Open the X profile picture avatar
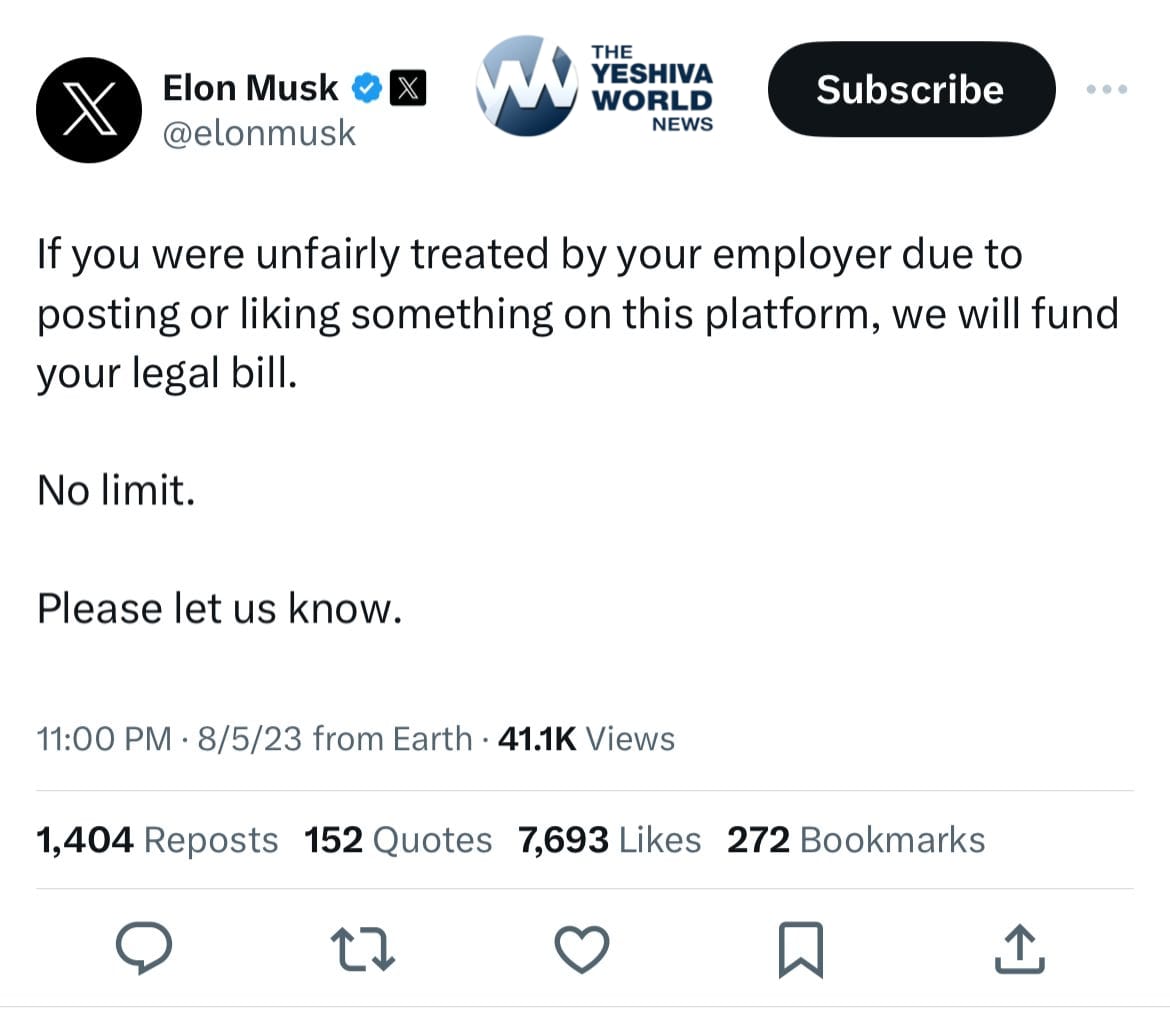This screenshot has height=1014, width=1170. (x=89, y=110)
